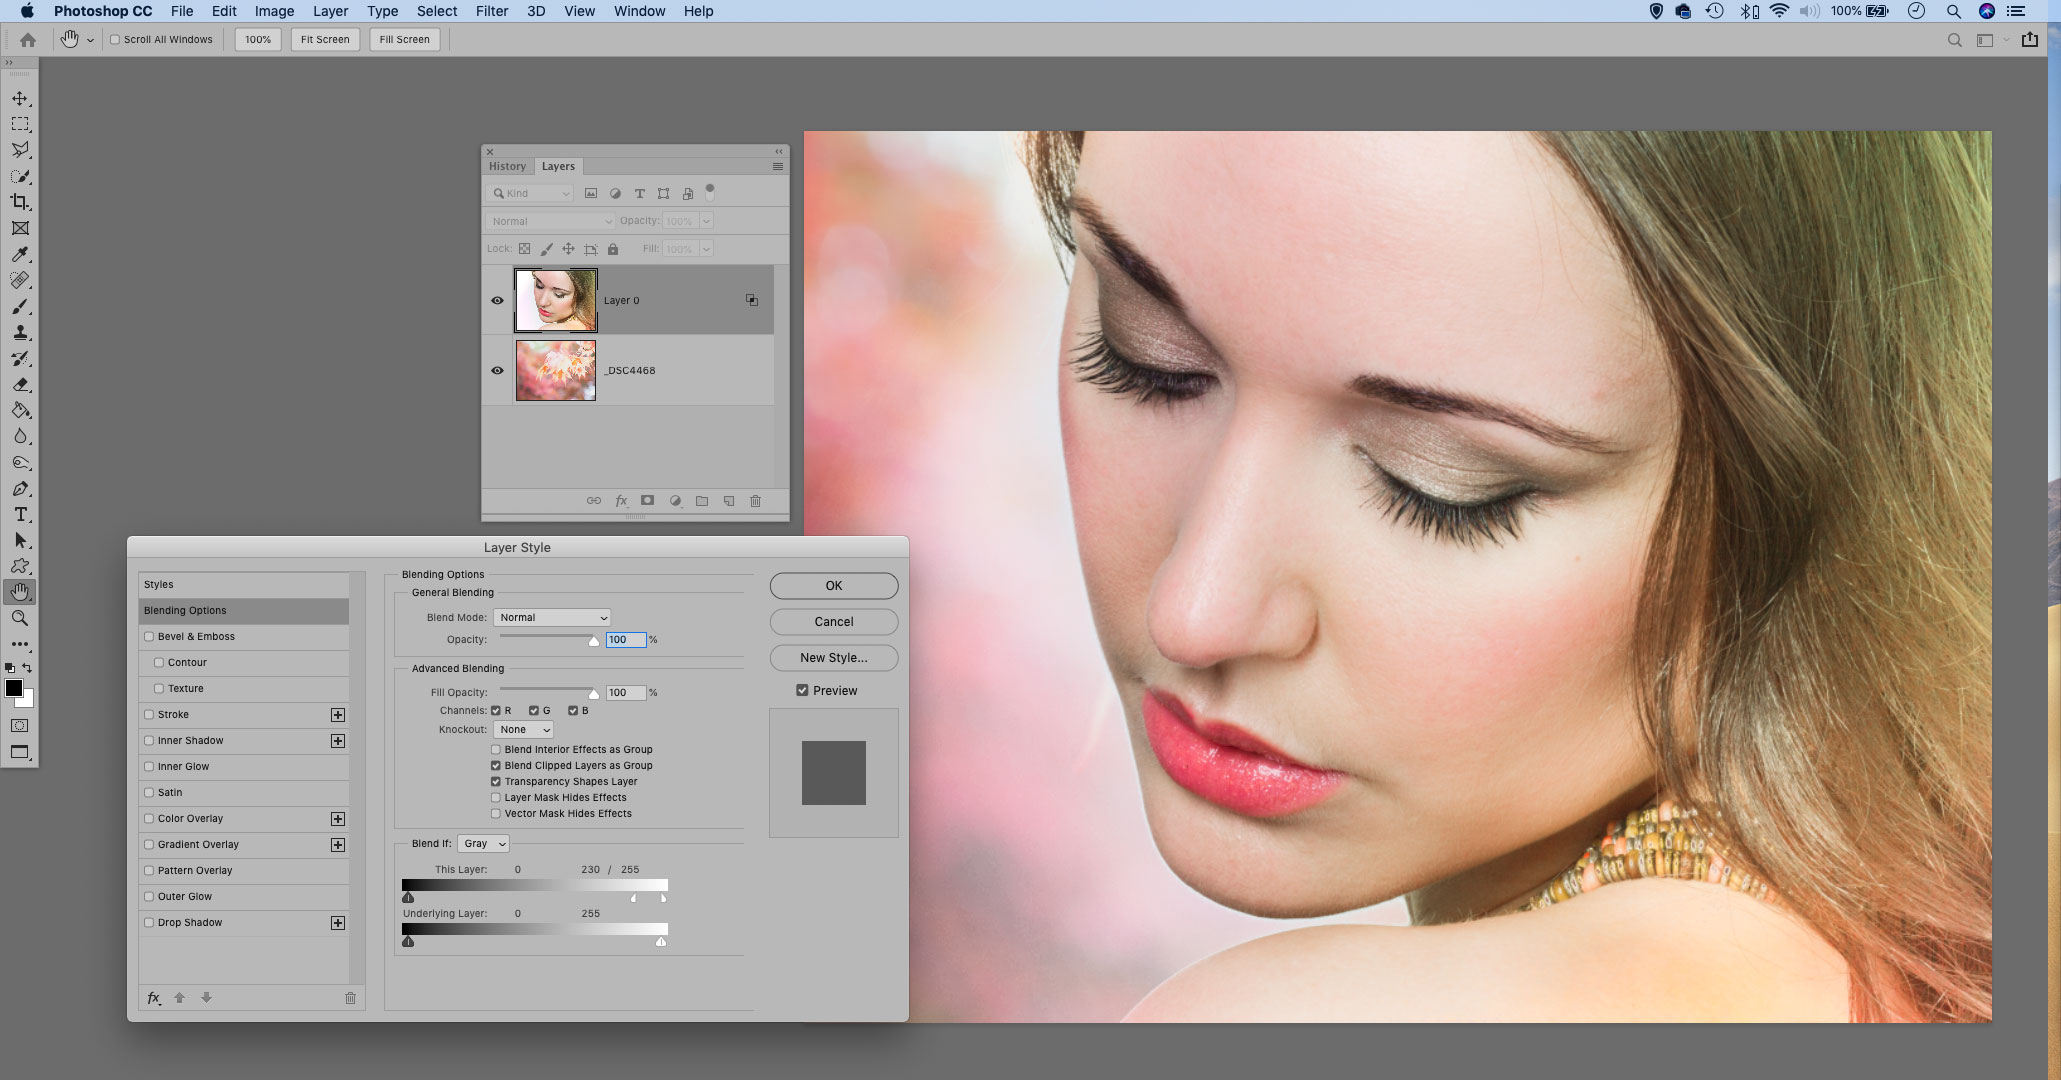2061x1080 pixels.
Task: Select the Healing Brush tool
Action: (20, 280)
